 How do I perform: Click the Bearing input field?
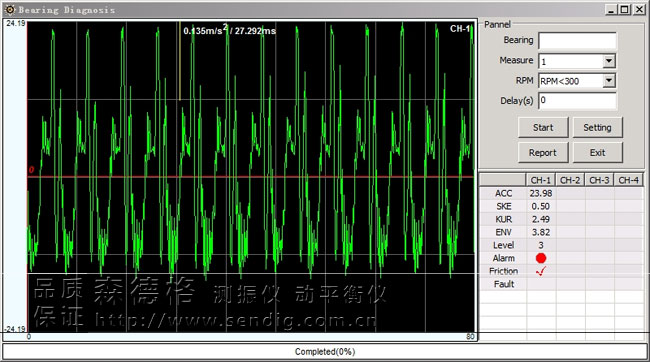pyautogui.click(x=577, y=41)
